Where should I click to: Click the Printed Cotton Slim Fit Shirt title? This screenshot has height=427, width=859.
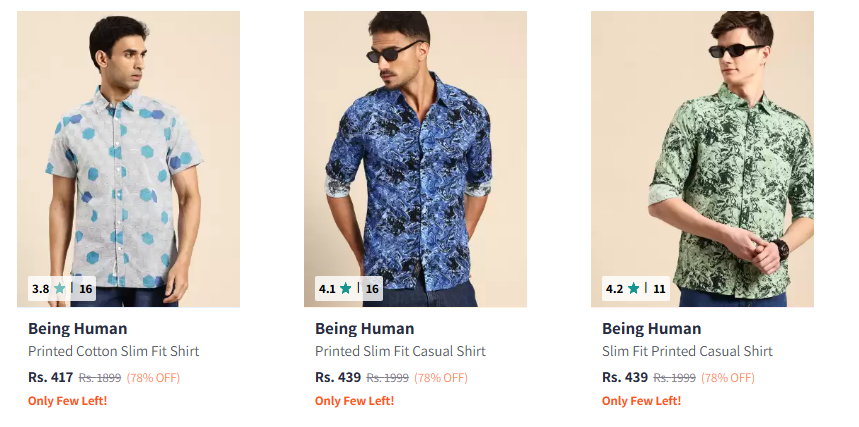tap(113, 351)
